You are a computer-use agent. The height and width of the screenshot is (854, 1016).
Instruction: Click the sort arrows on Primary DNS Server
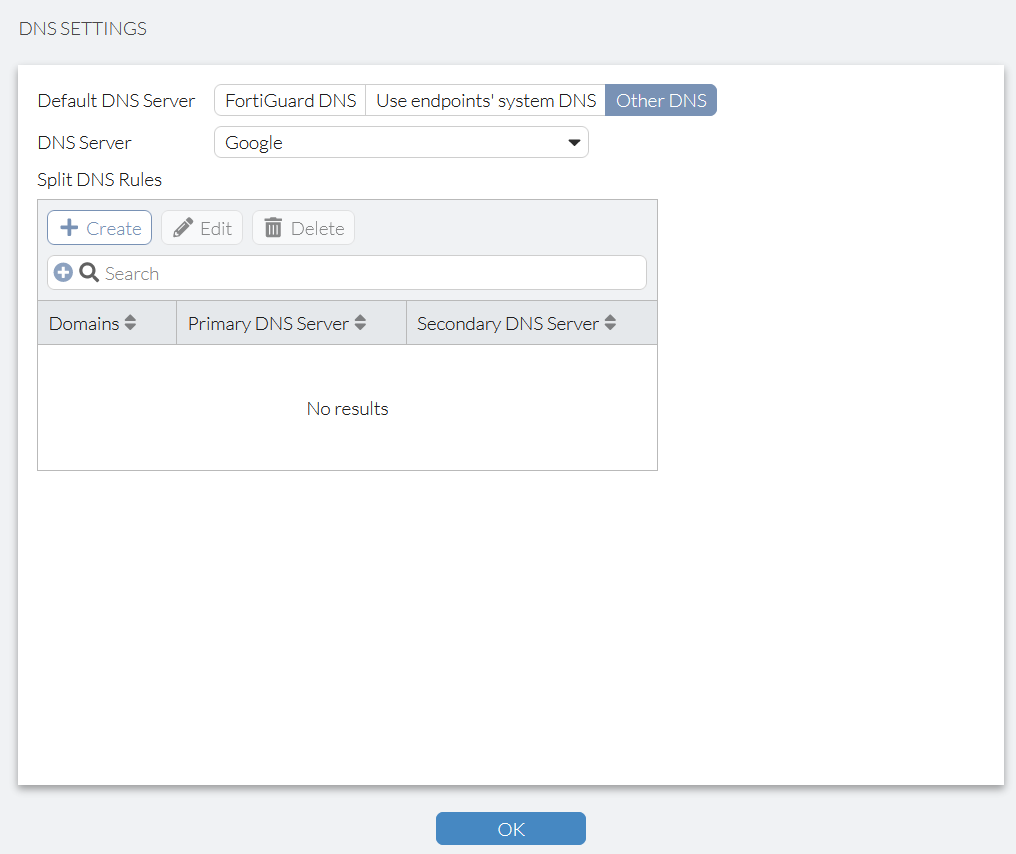click(x=360, y=322)
